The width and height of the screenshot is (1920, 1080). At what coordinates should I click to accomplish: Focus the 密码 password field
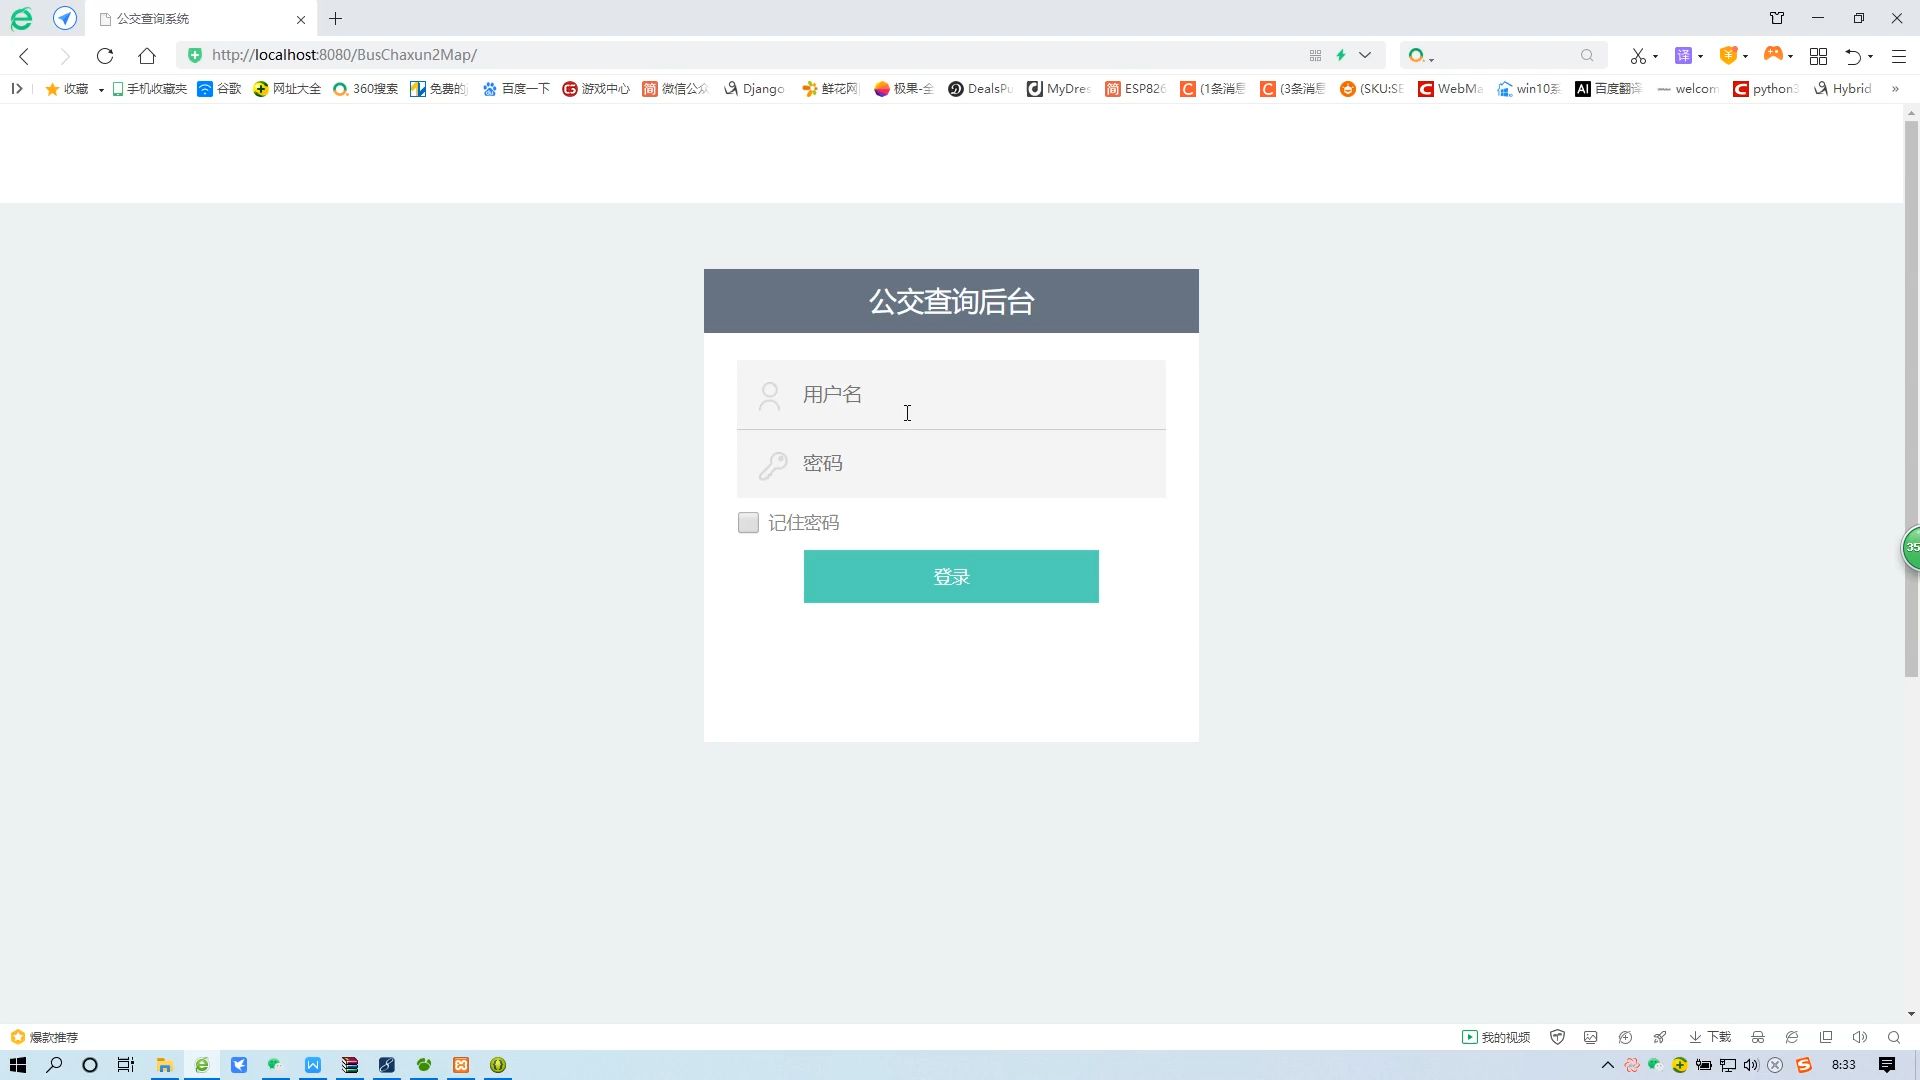point(951,463)
